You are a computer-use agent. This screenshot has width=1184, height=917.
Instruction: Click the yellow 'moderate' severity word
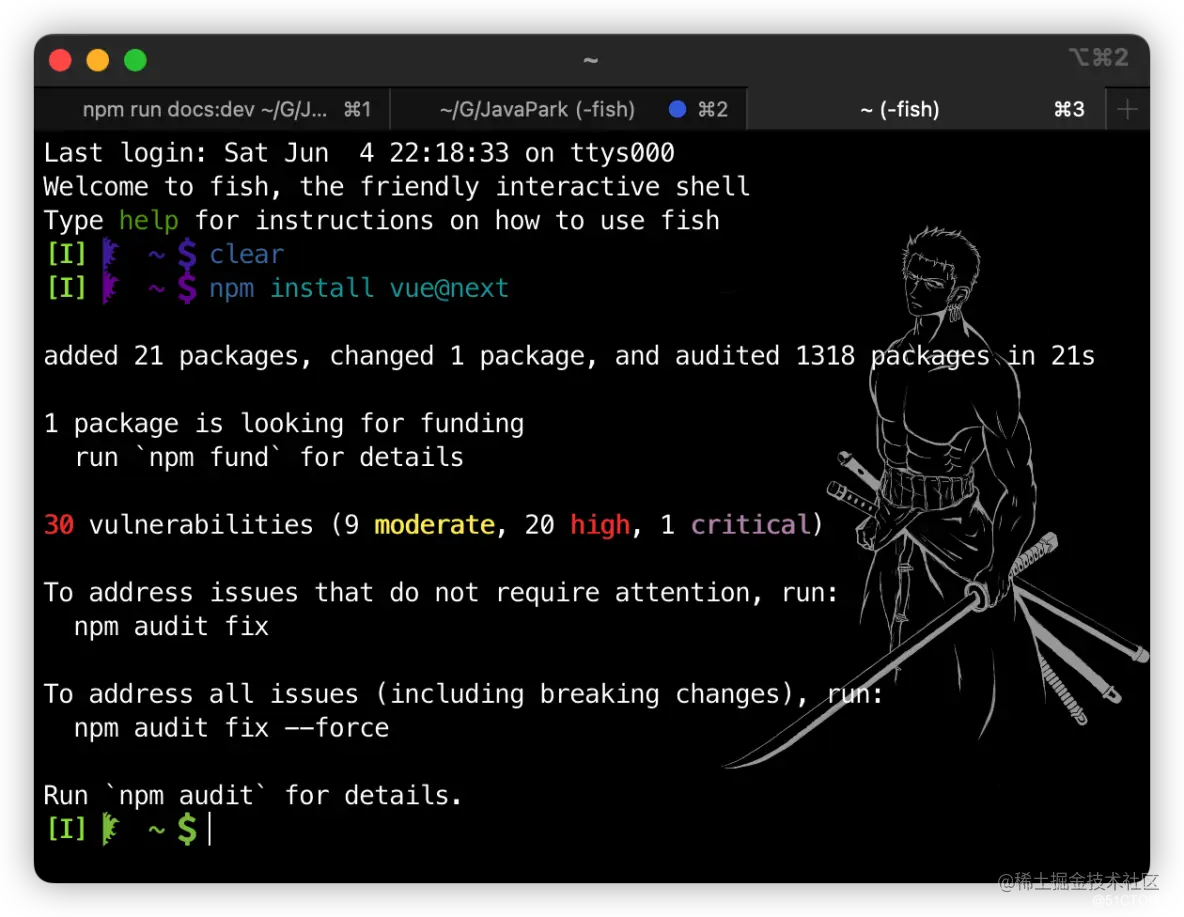point(434,524)
